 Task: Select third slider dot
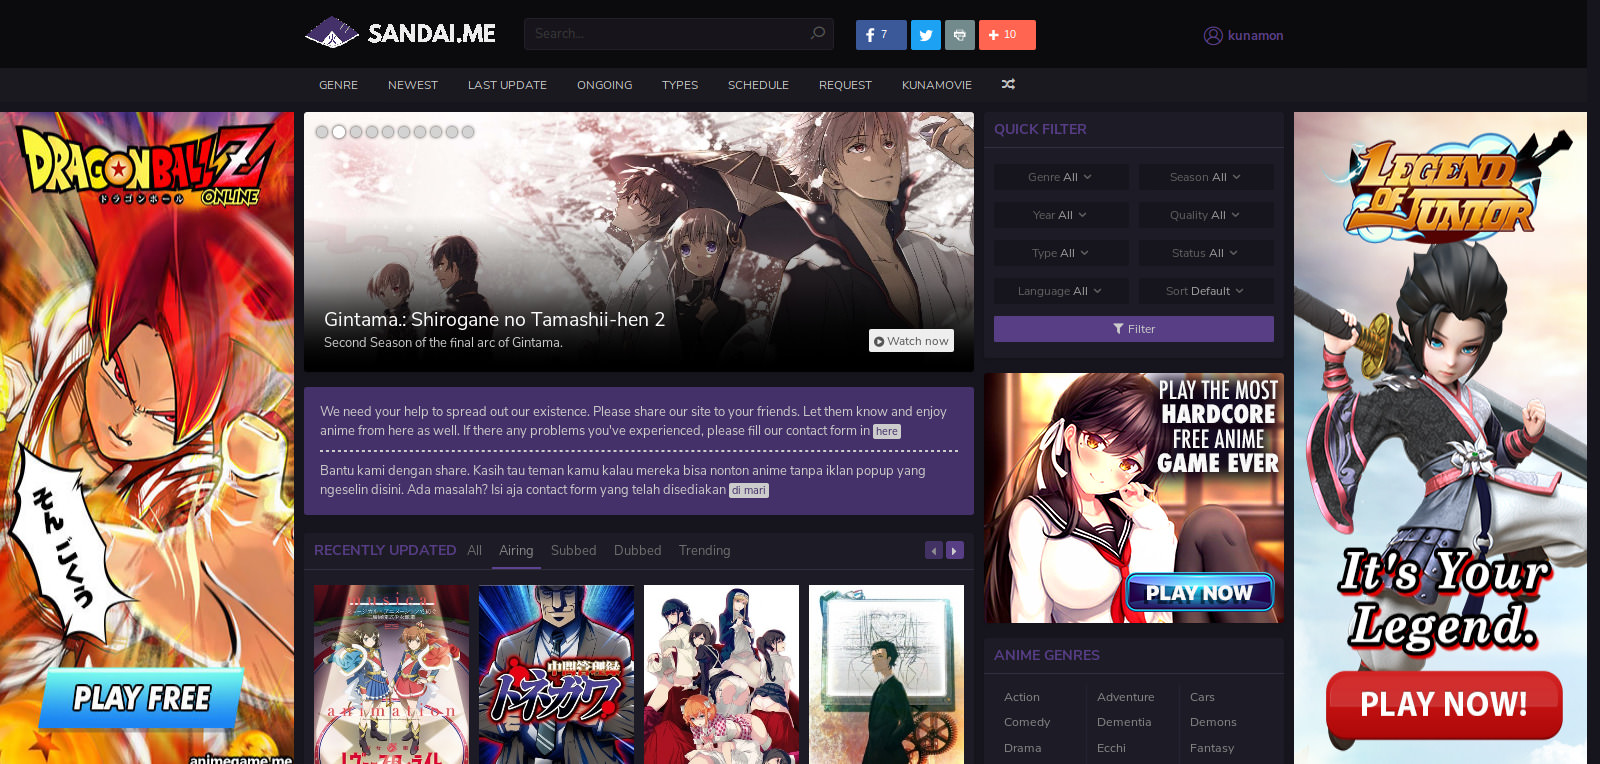click(356, 132)
